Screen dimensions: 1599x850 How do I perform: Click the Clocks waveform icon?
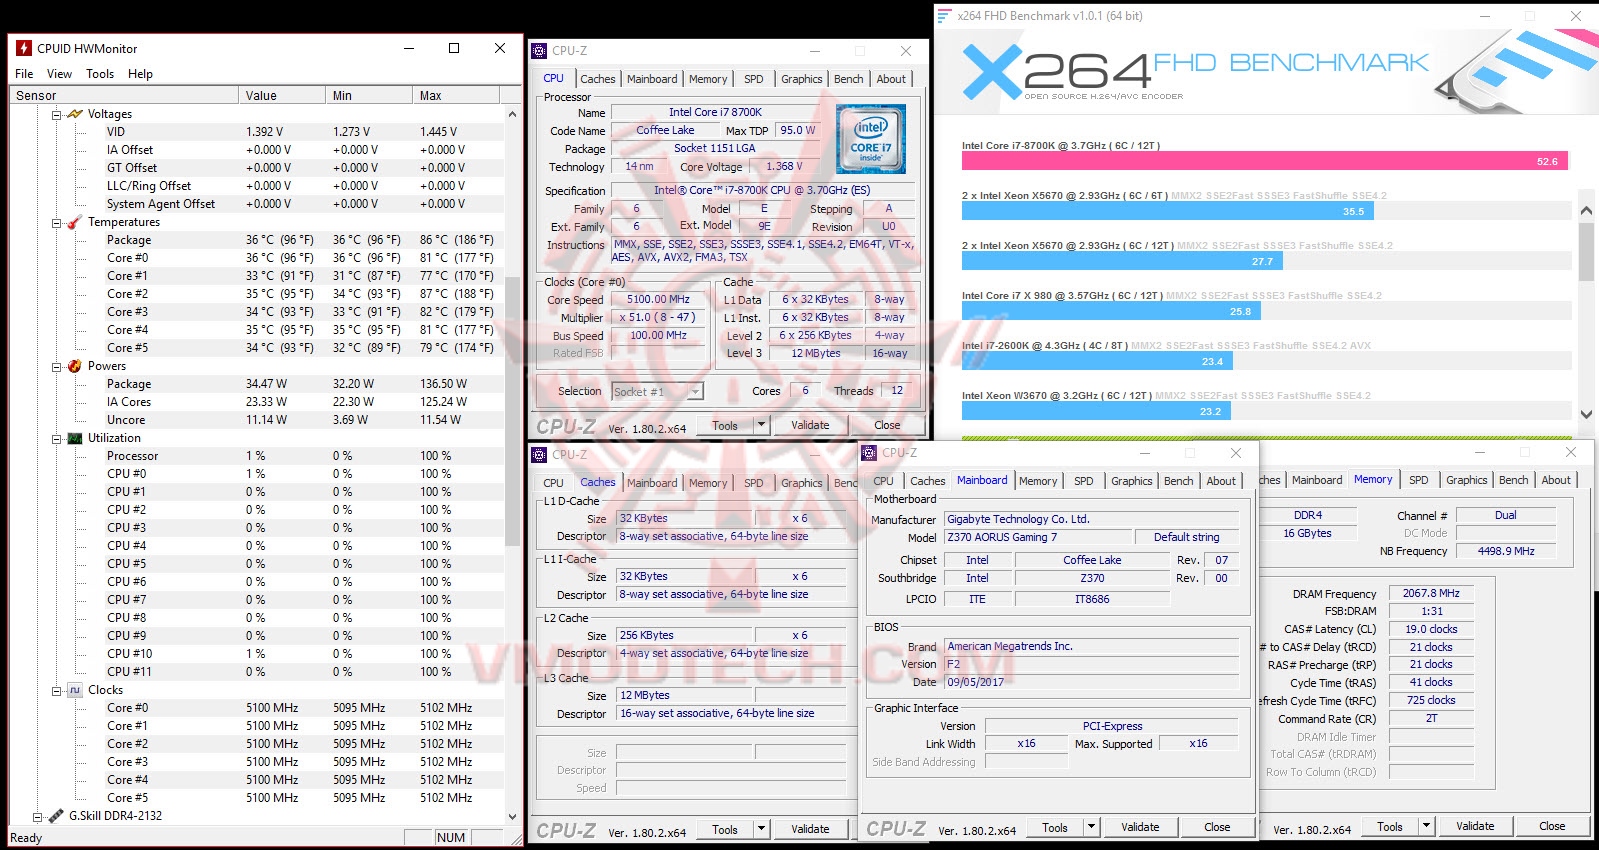coord(75,690)
